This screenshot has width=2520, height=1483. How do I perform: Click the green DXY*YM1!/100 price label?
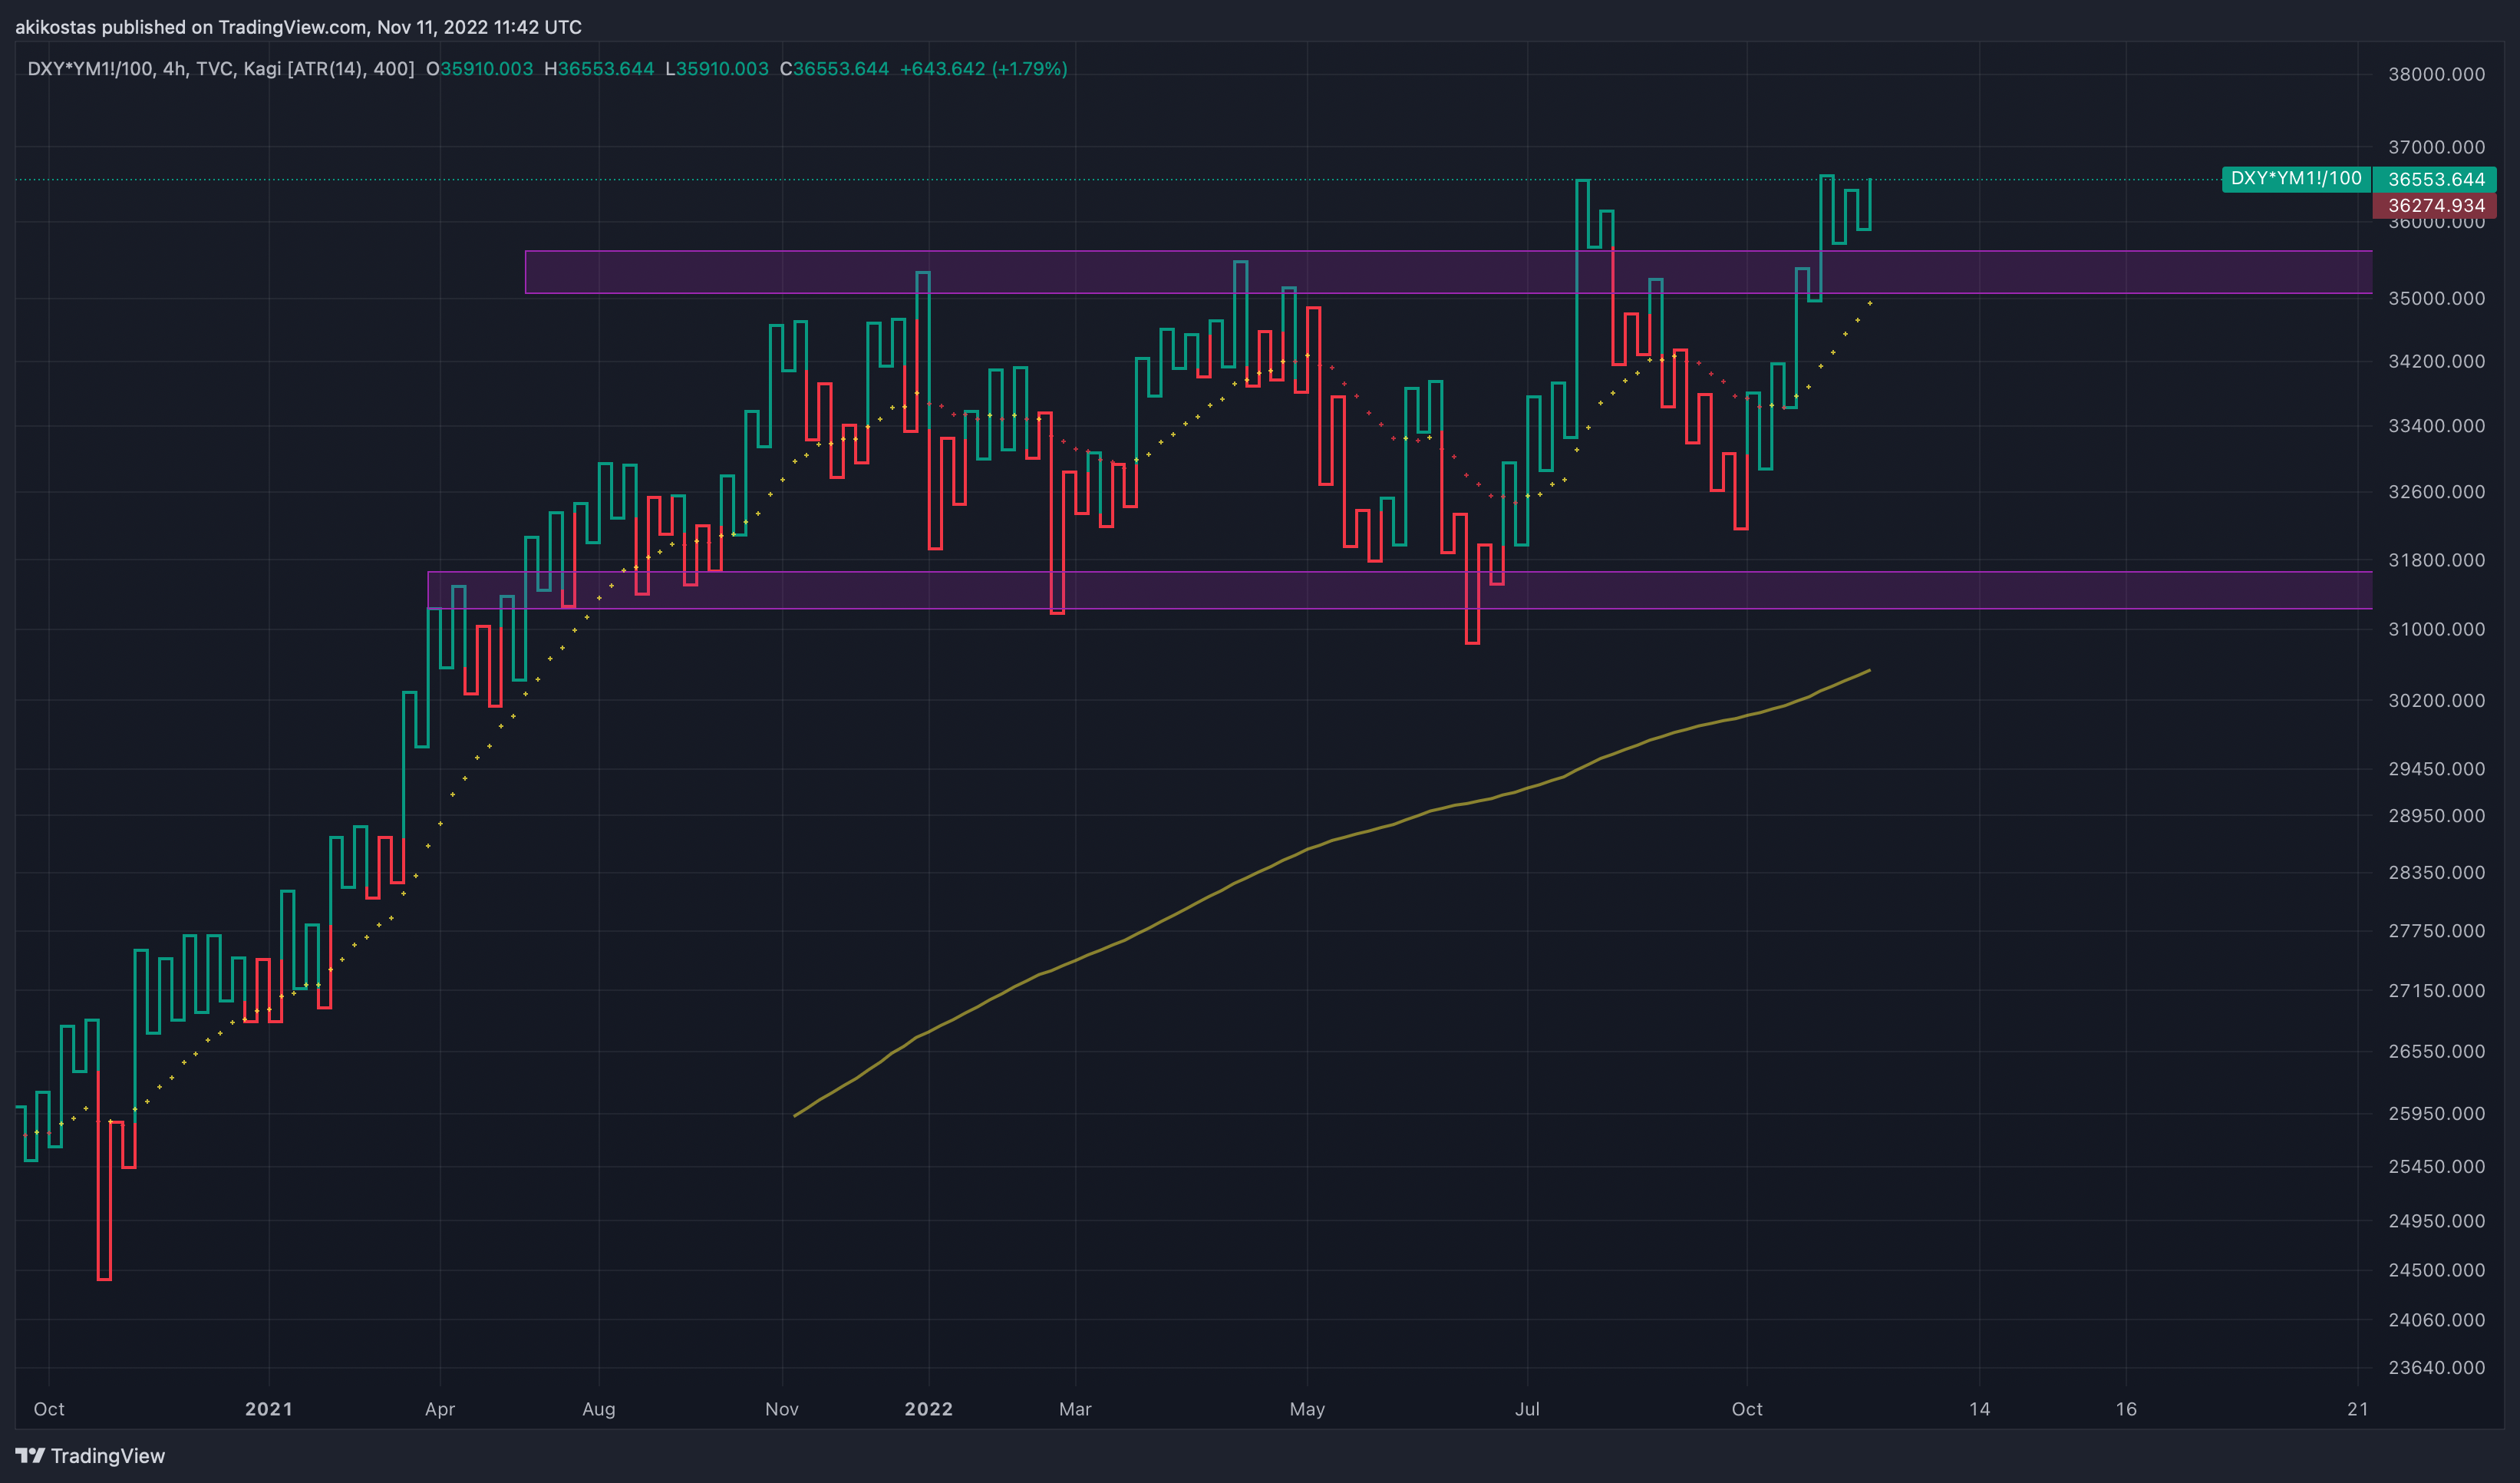[2296, 179]
